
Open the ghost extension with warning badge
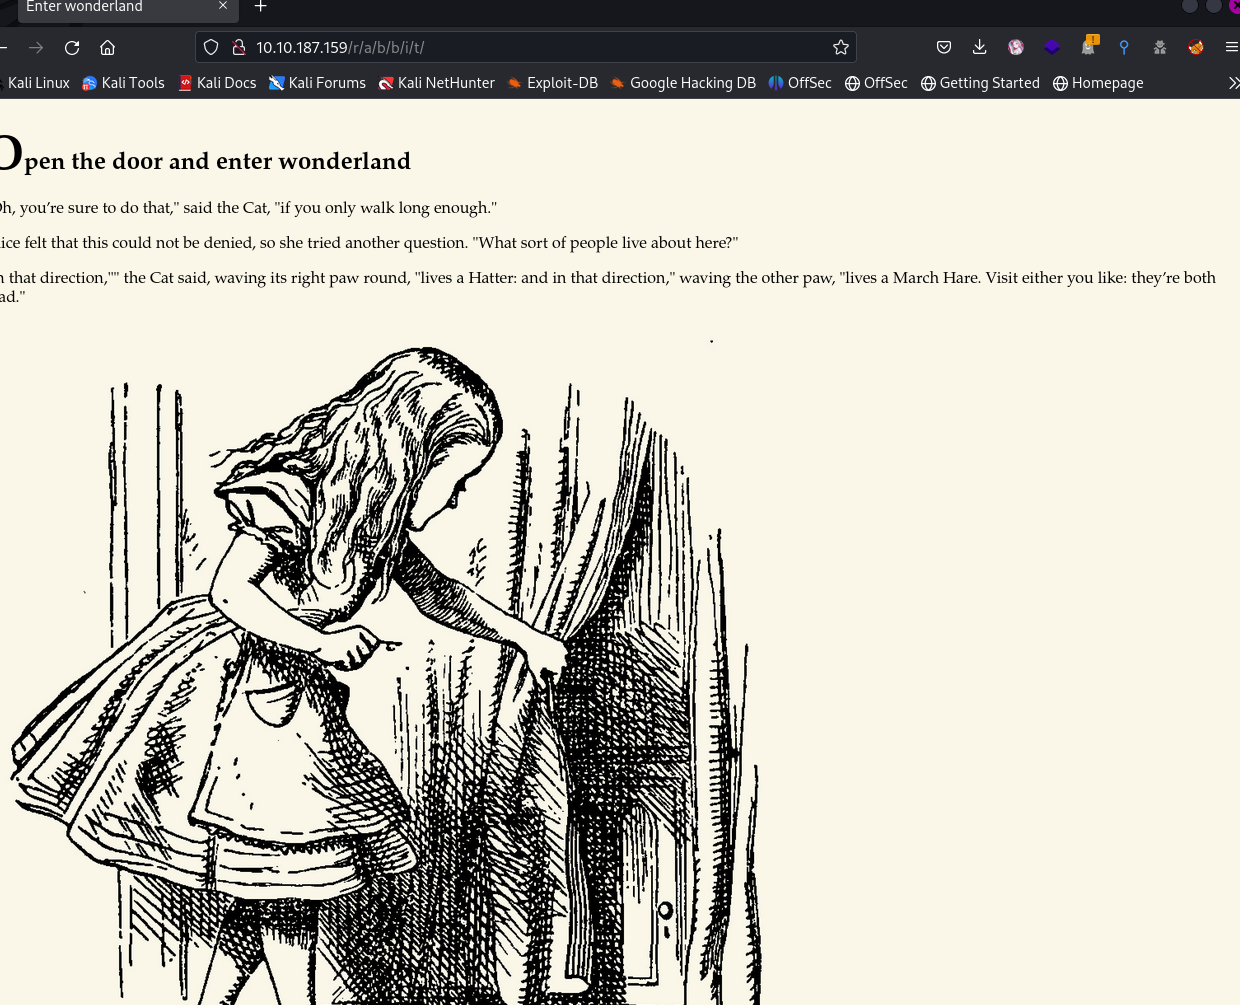coord(1088,47)
